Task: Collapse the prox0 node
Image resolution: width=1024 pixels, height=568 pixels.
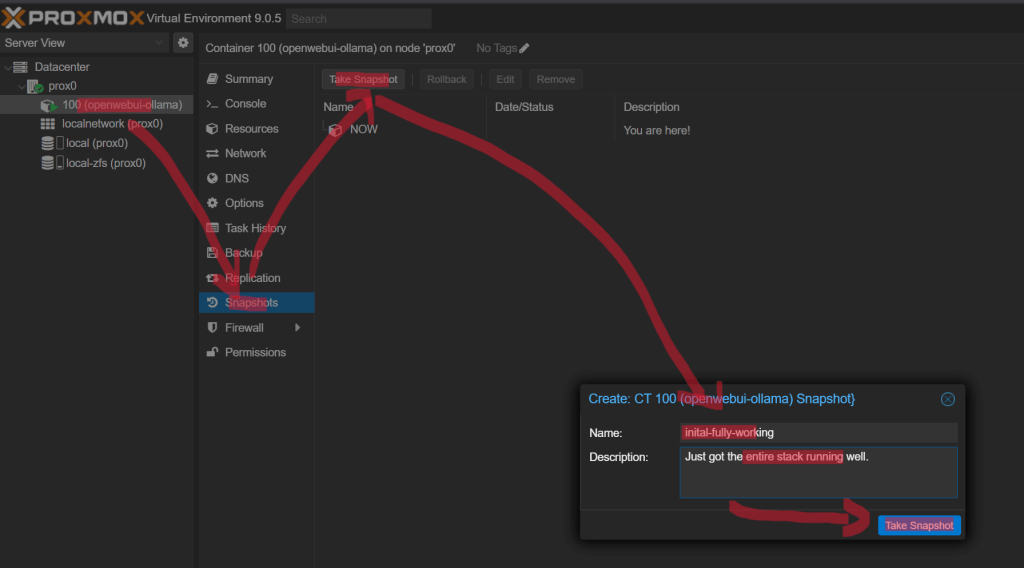Action: pyautogui.click(x=22, y=87)
